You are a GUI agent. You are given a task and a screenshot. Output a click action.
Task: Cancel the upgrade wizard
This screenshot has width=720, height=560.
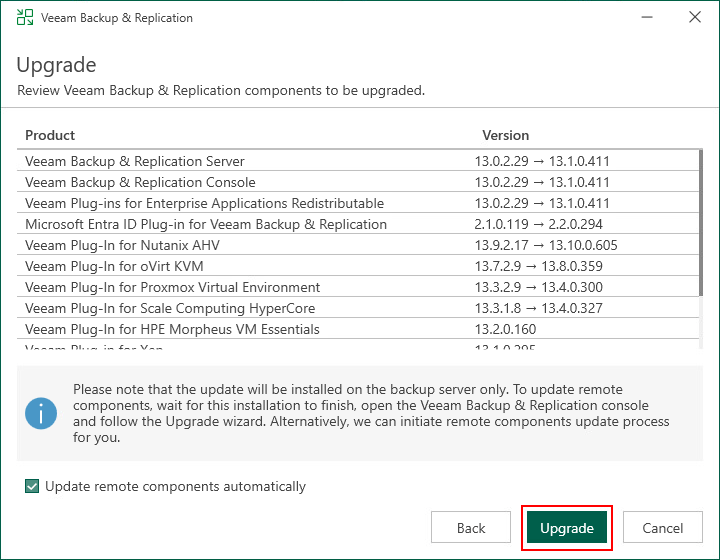point(663,527)
